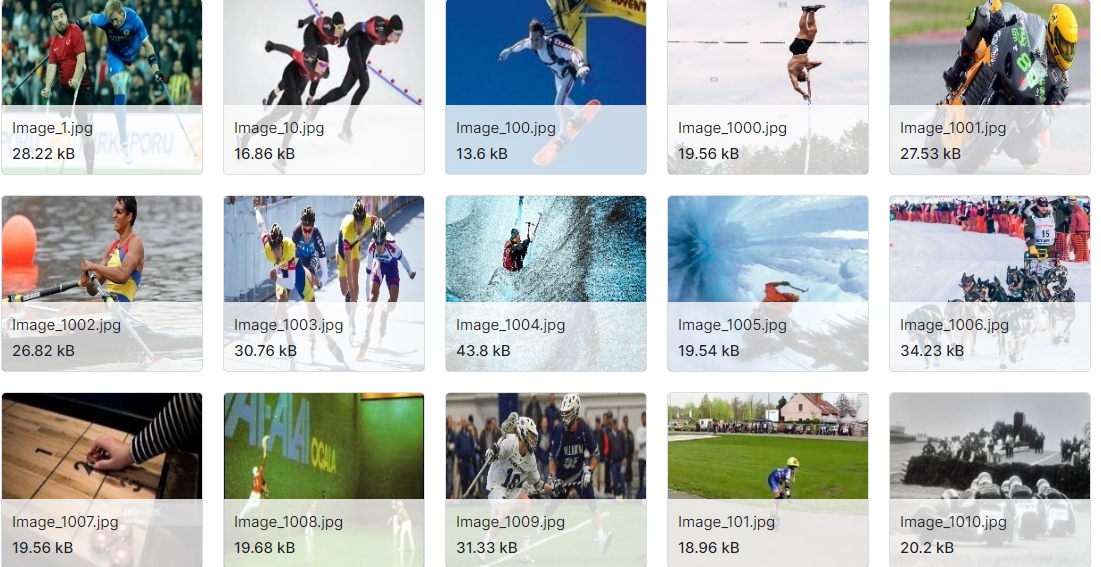Viewport: 1101px width, 567px height.
Task: Select Image_10.jpg speed skaters thumbnail
Action: [x=324, y=86]
